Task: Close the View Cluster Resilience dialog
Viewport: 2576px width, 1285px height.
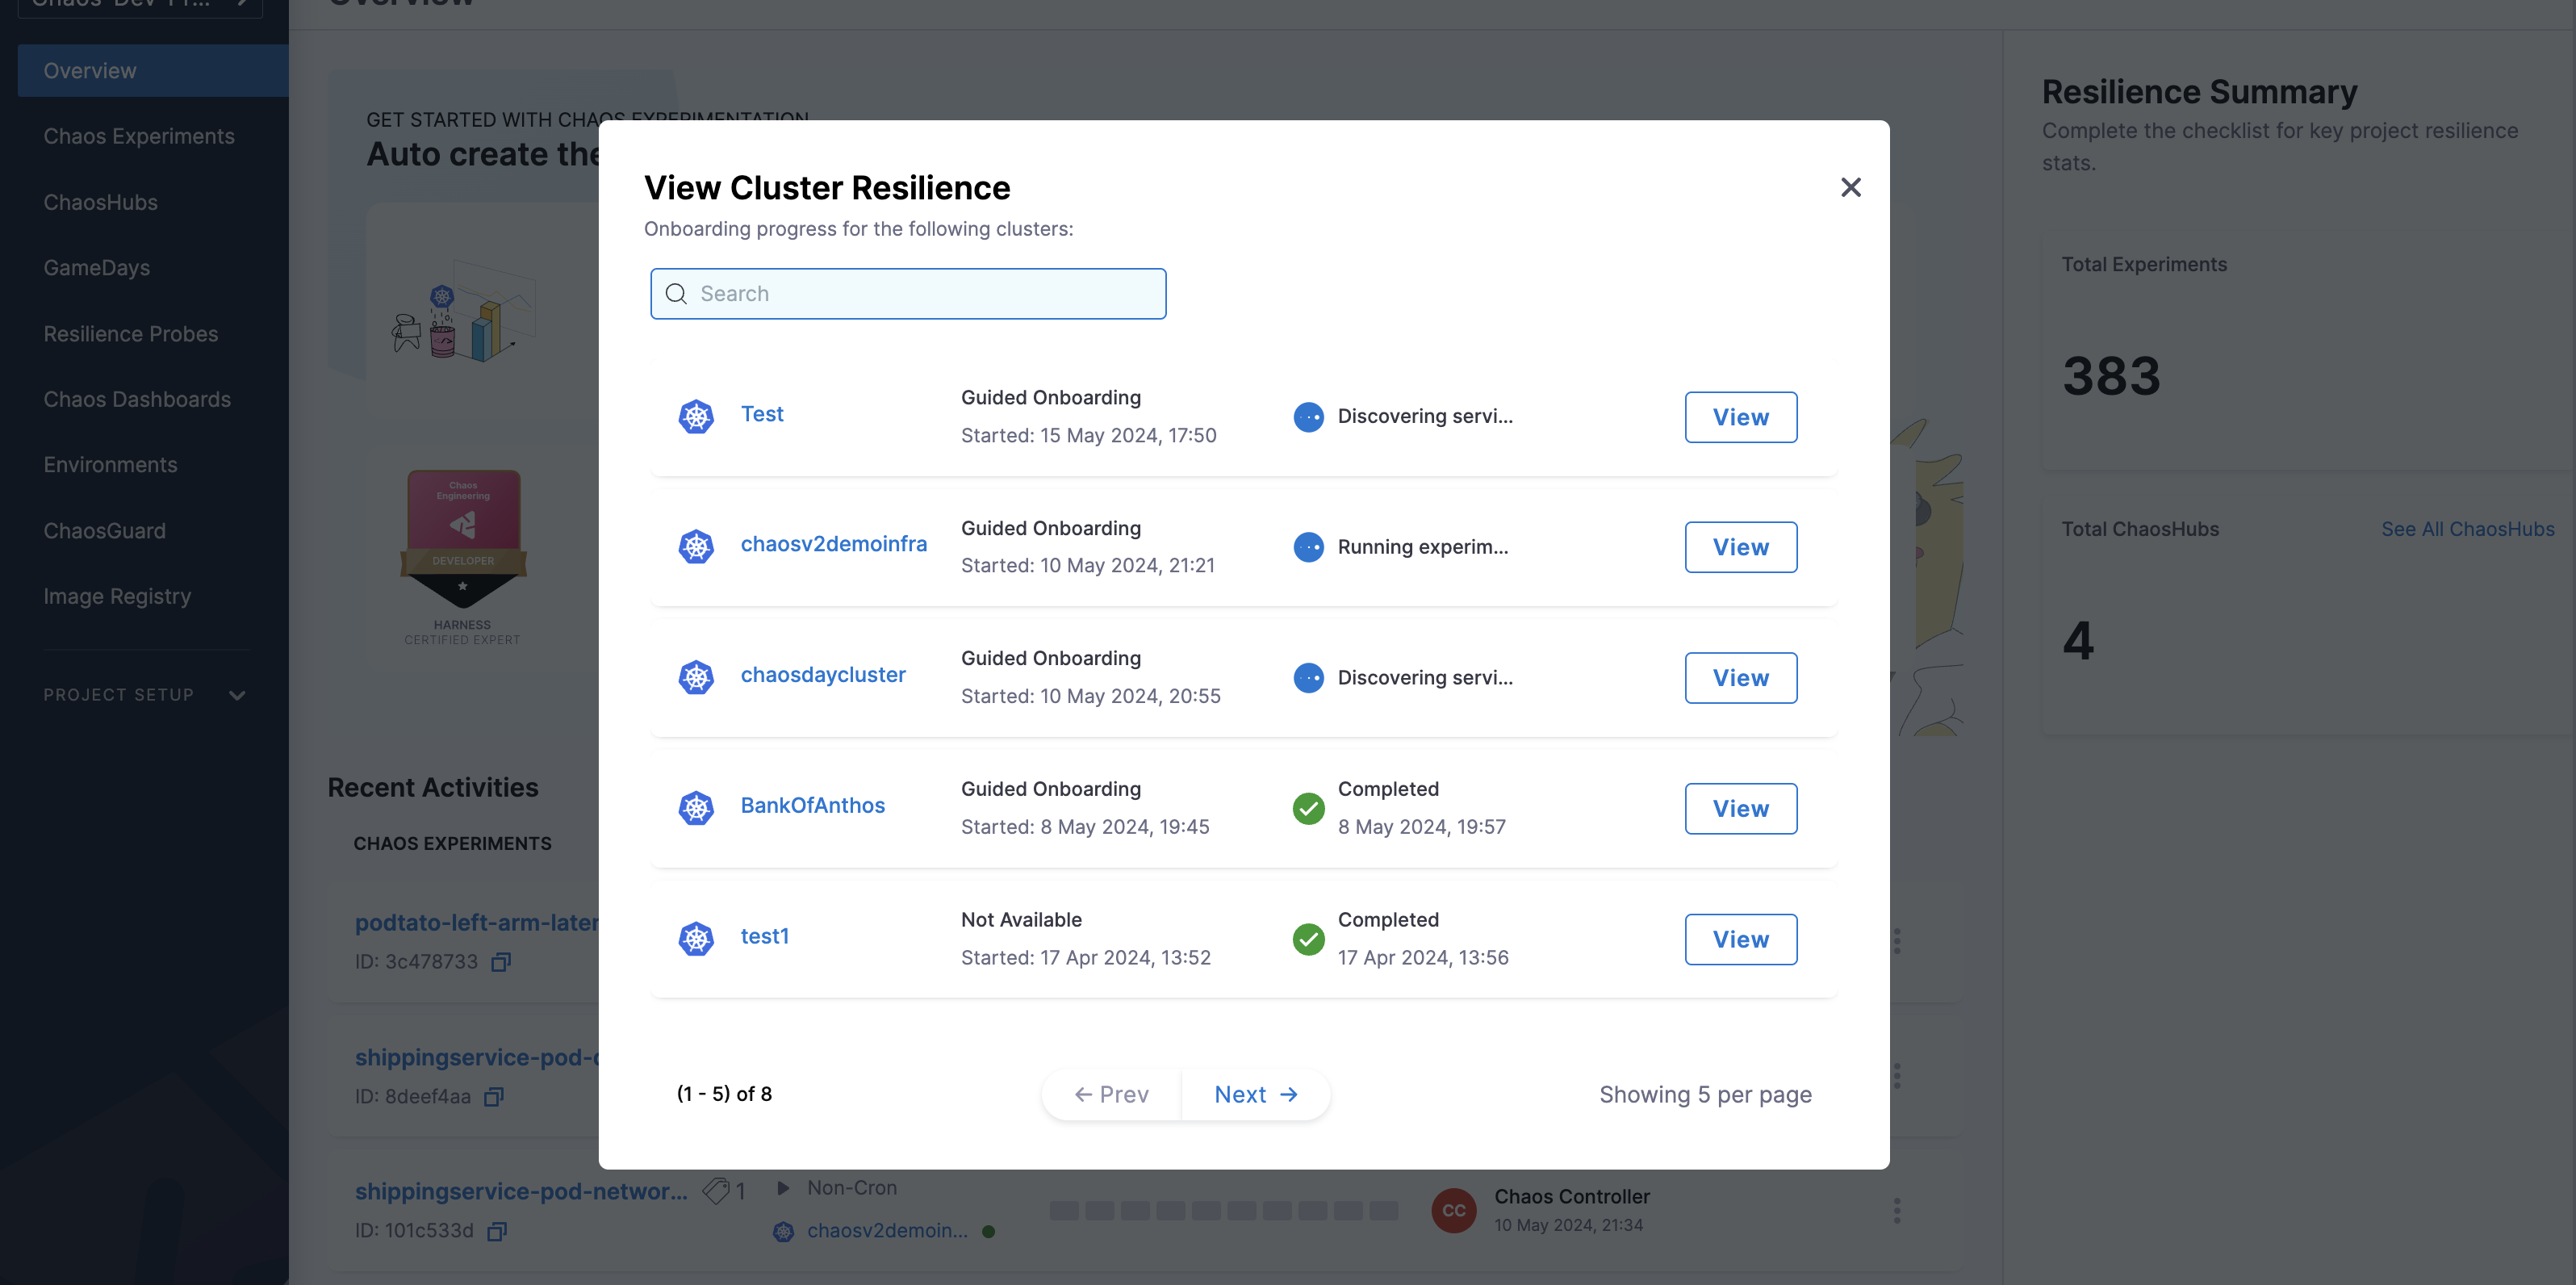Action: click(x=1850, y=187)
